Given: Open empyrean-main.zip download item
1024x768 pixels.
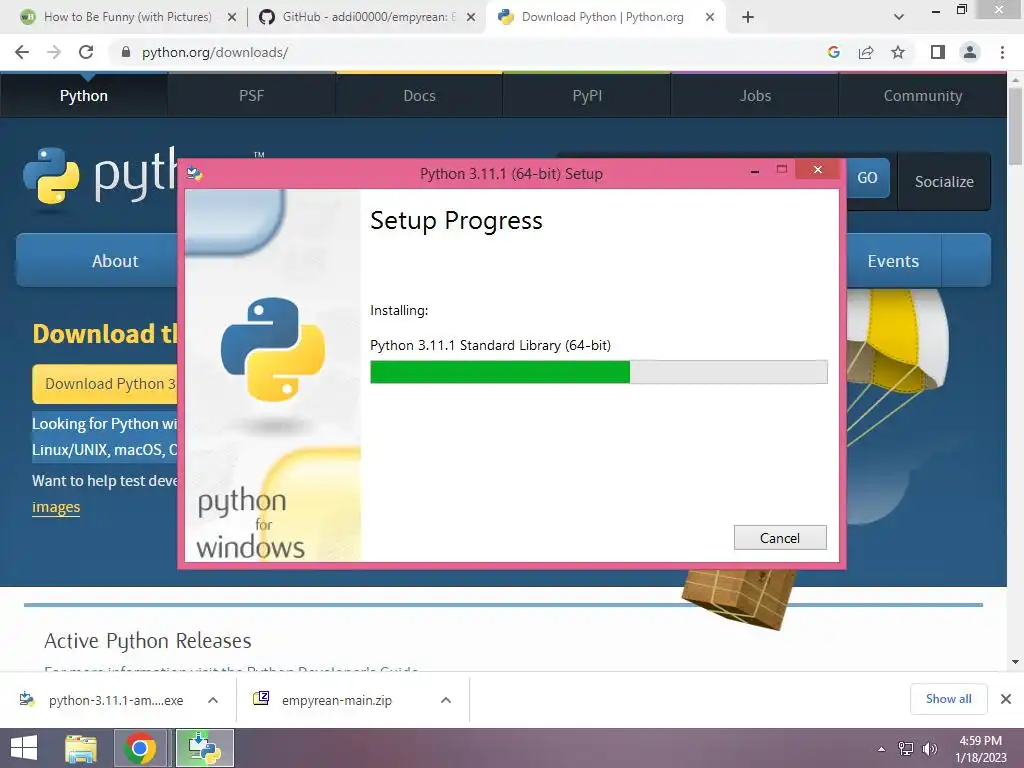Looking at the screenshot, I should (x=325, y=700).
